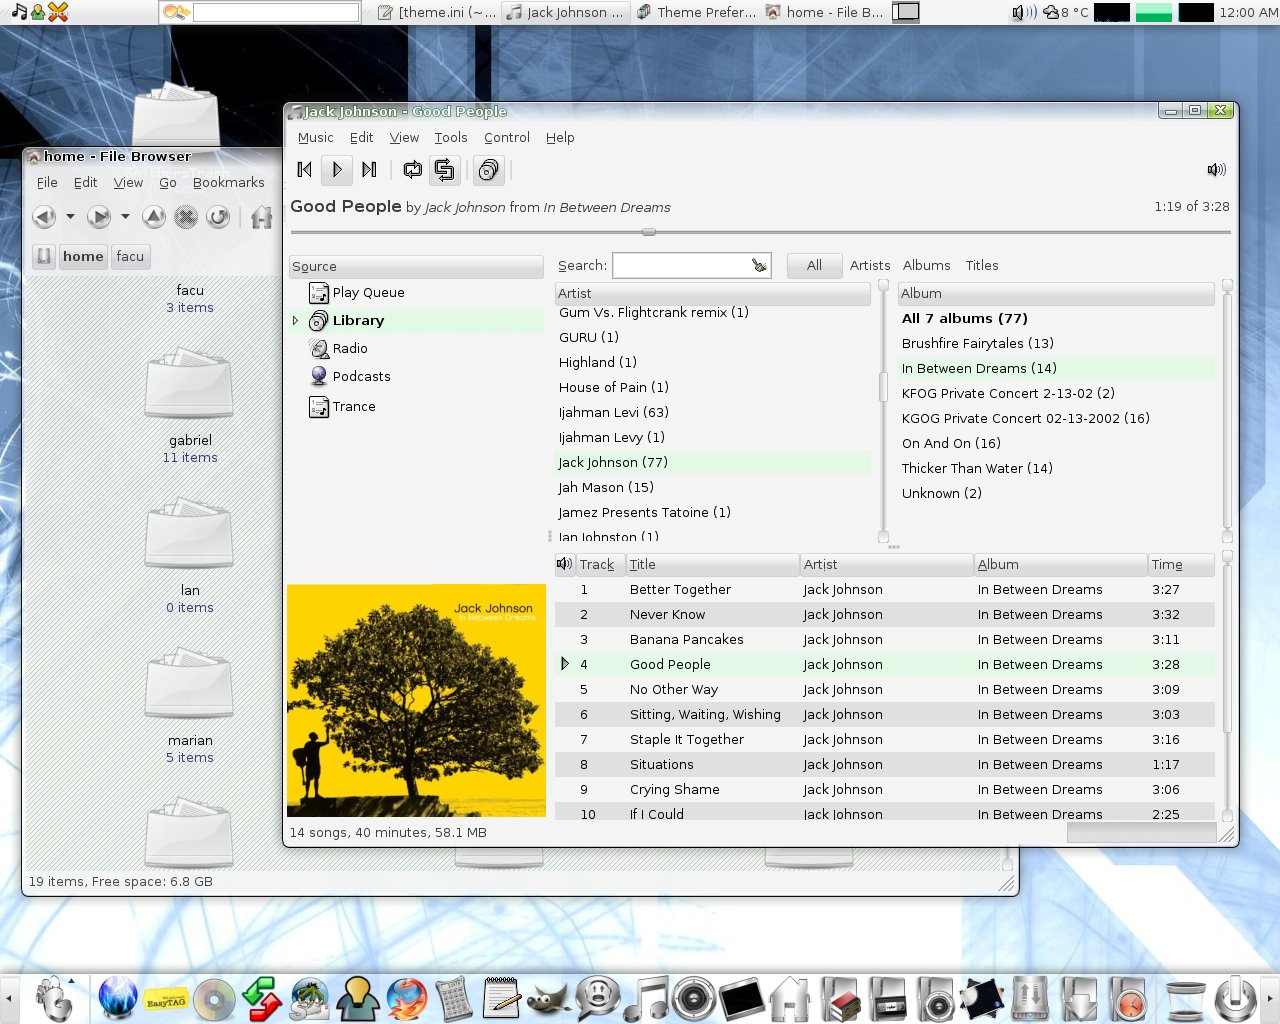Open Forward history dropdown in File Browser
This screenshot has width=1280, height=1024.
point(125,216)
